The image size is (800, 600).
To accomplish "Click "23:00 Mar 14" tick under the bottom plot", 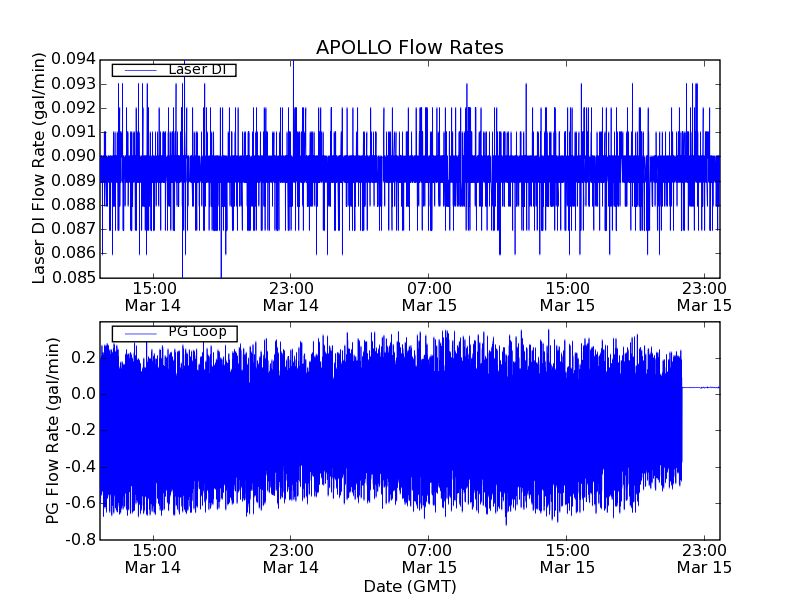I will (x=291, y=558).
